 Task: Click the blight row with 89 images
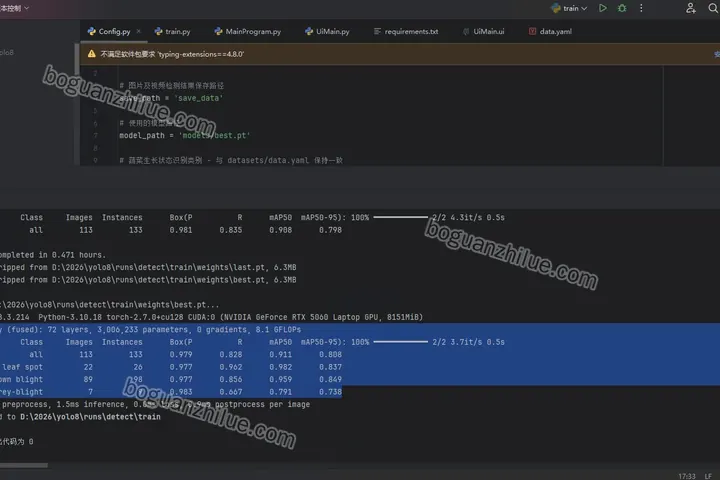pyautogui.click(x=171, y=379)
